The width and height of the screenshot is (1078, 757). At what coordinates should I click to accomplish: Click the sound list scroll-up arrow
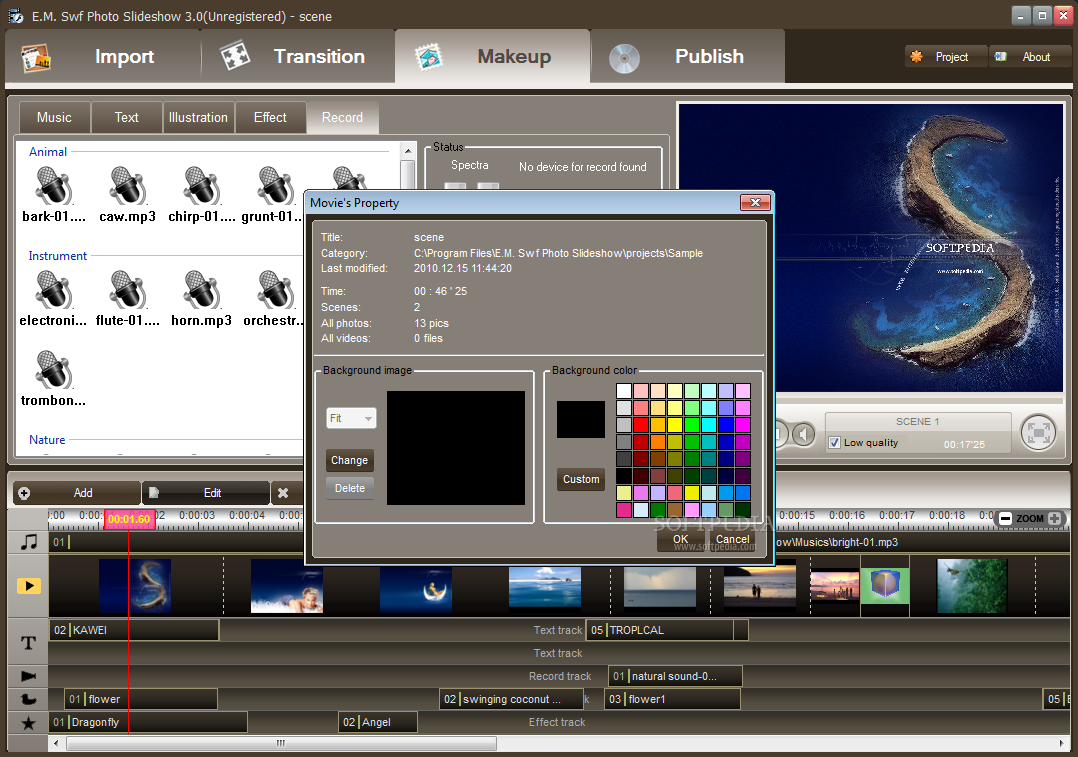click(408, 151)
